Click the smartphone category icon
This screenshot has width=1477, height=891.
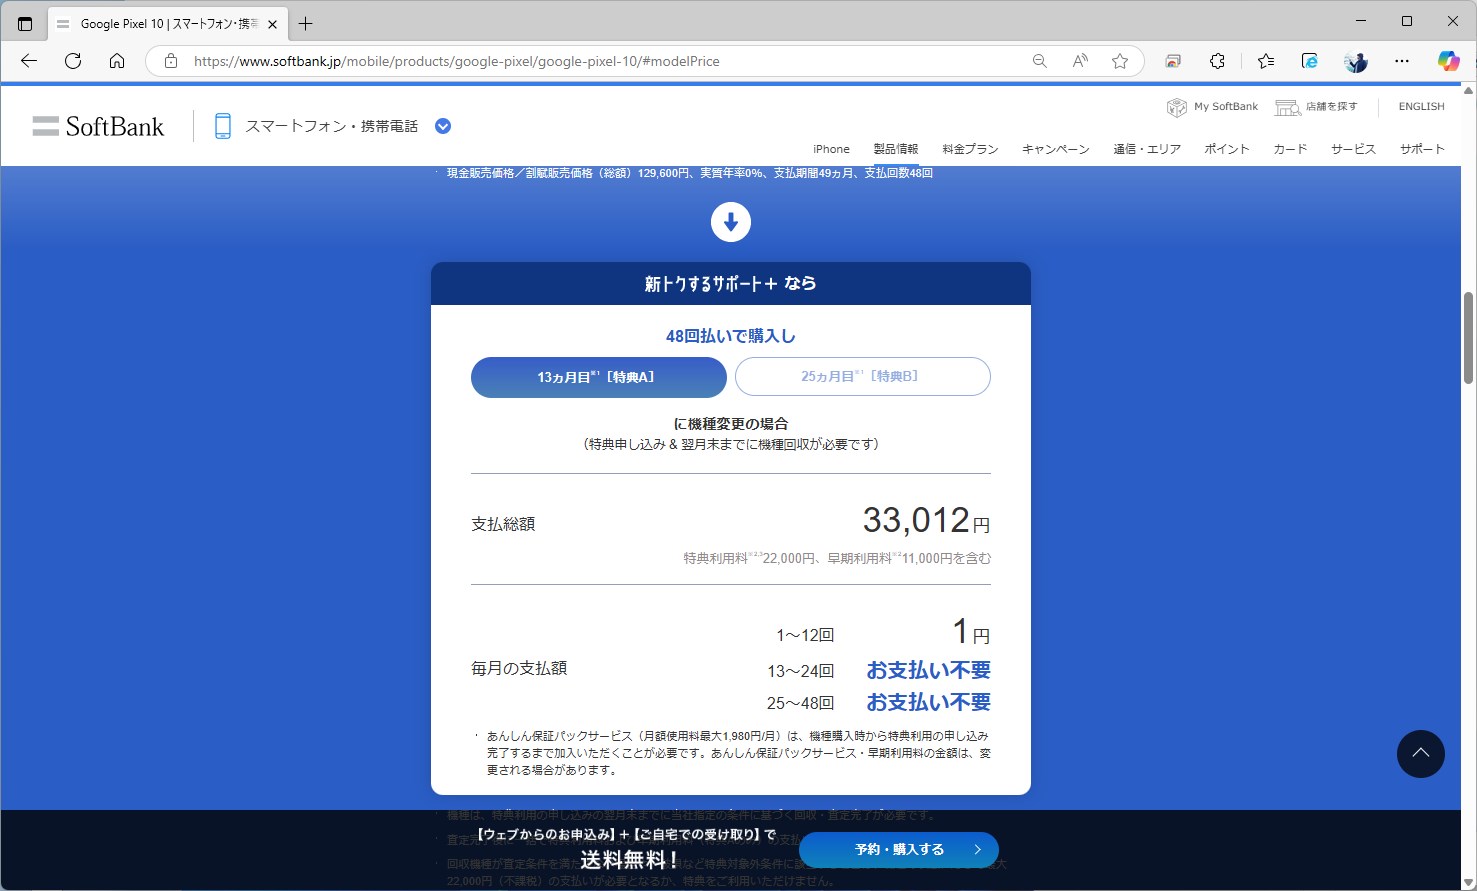coord(223,126)
